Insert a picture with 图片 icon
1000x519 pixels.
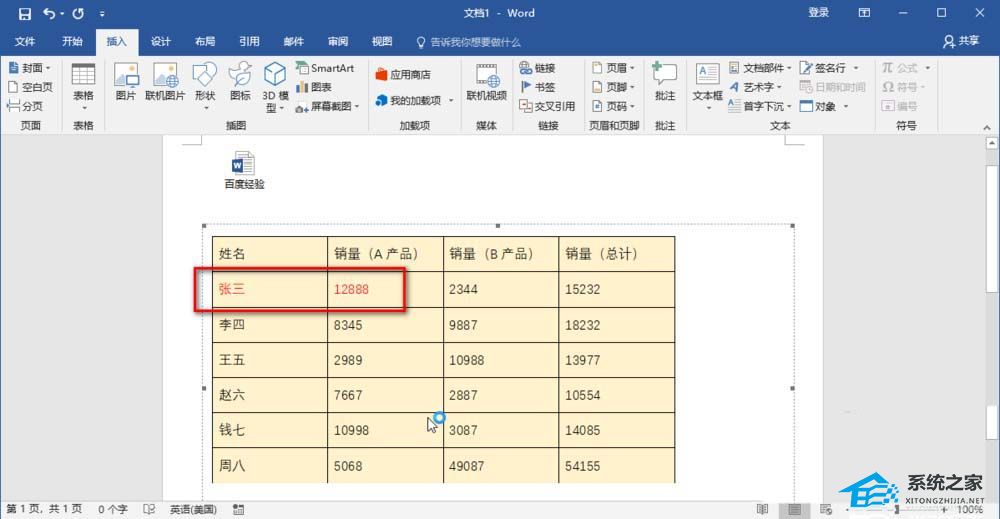(126, 82)
